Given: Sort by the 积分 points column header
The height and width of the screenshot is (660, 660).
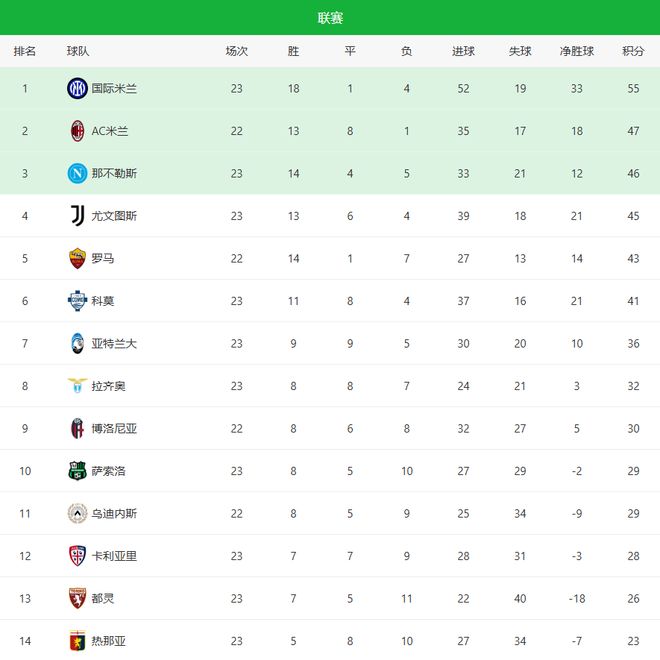Looking at the screenshot, I should click(633, 51).
